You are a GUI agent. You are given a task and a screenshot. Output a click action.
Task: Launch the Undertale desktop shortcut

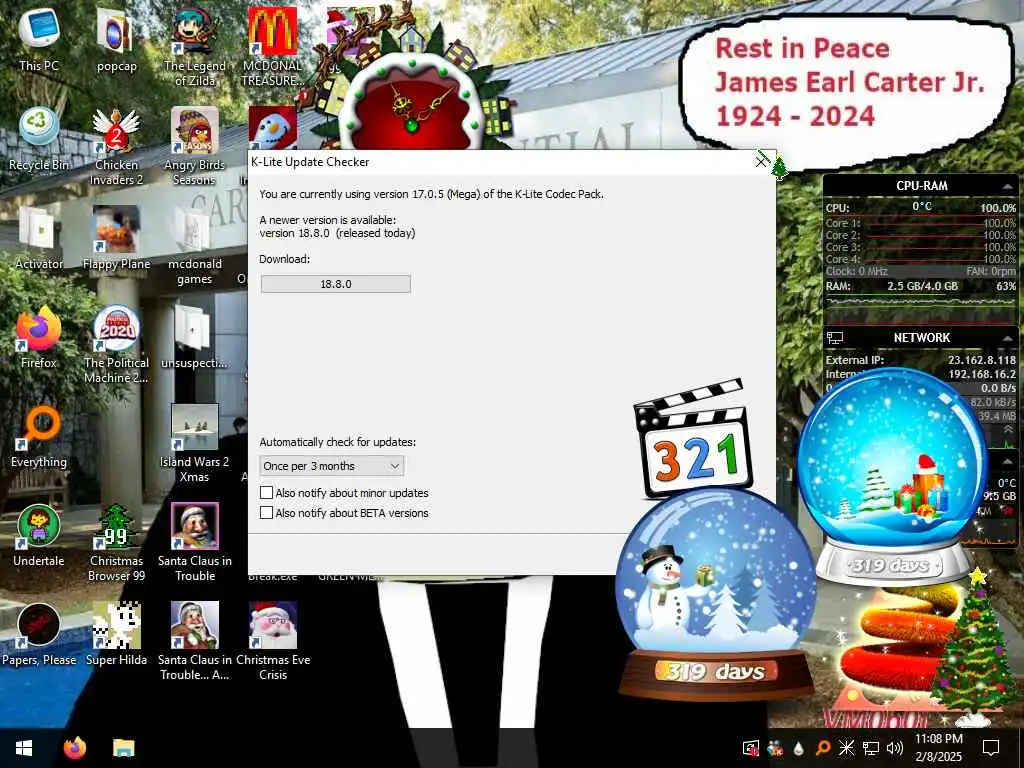(x=39, y=537)
